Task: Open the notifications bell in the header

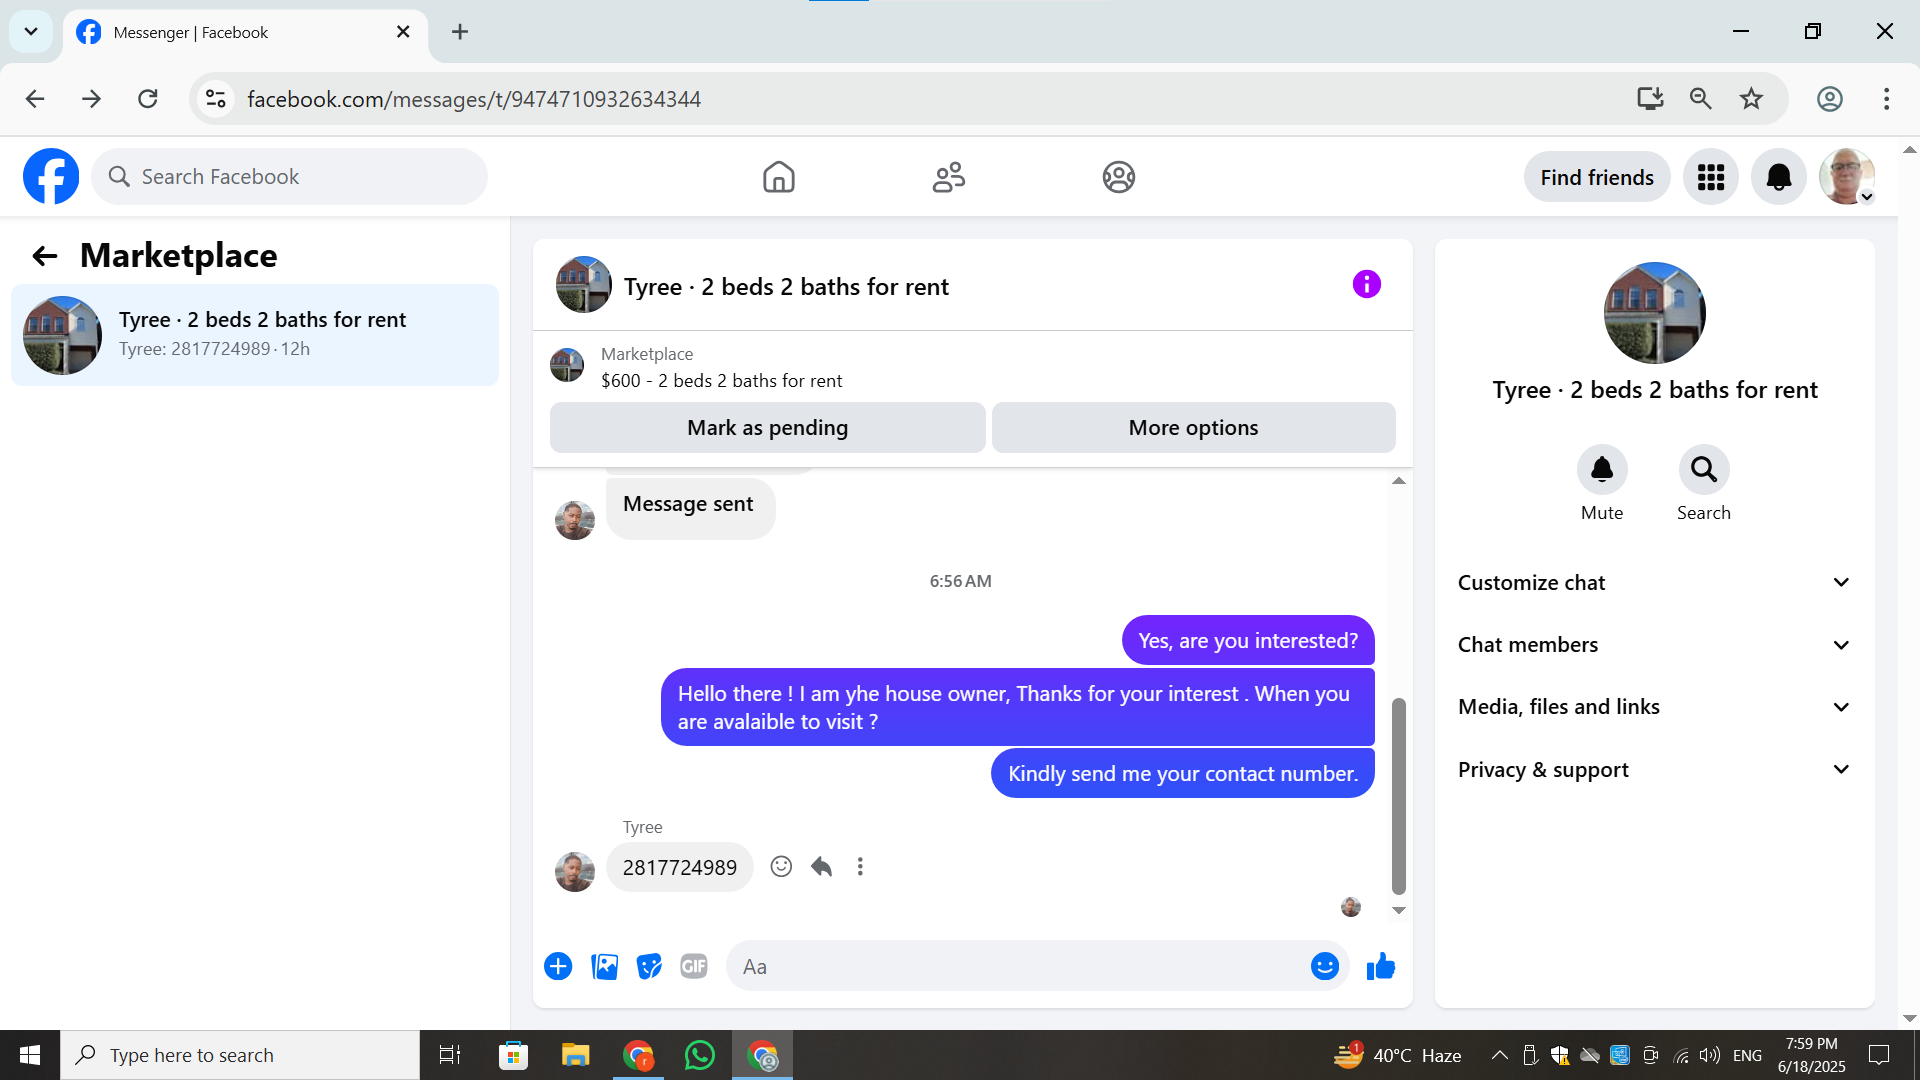Action: [x=1779, y=177]
